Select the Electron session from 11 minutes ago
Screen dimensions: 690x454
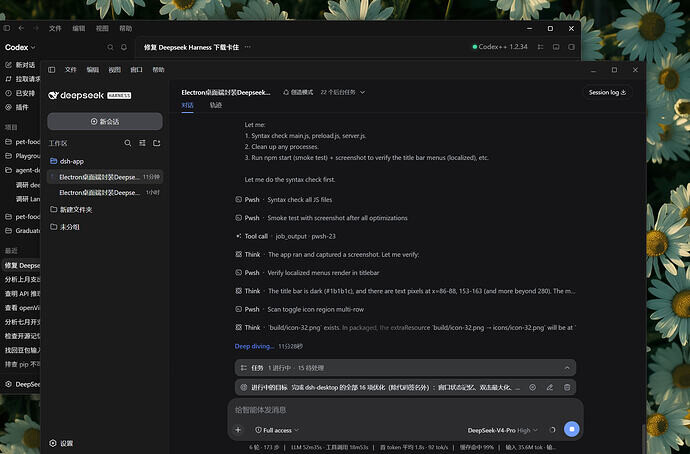[x=105, y=177]
